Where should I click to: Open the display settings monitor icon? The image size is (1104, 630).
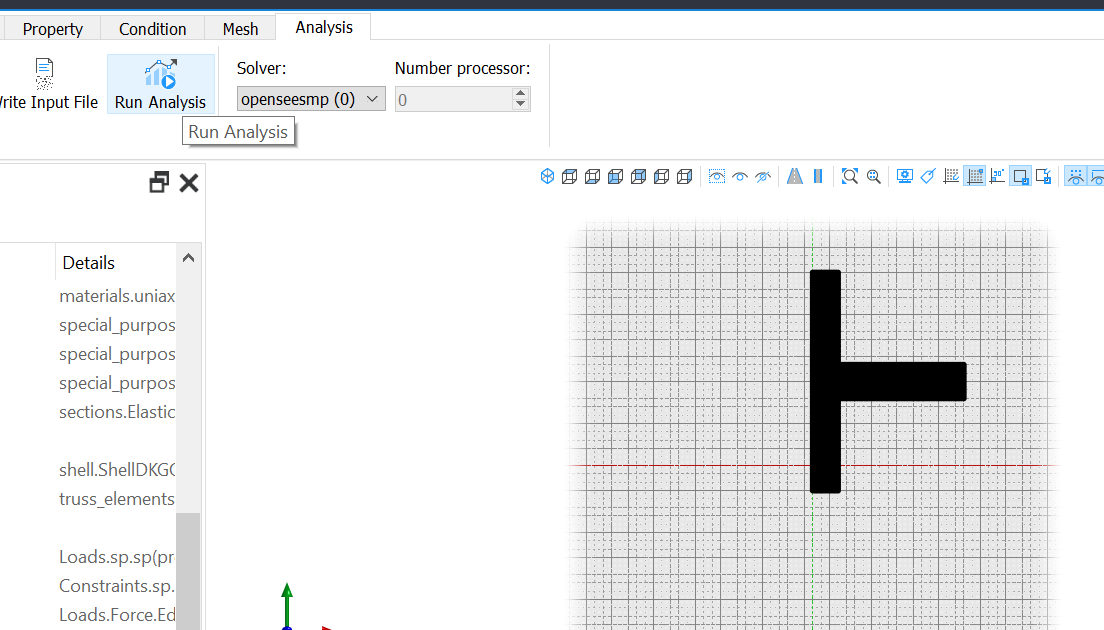tap(905, 177)
